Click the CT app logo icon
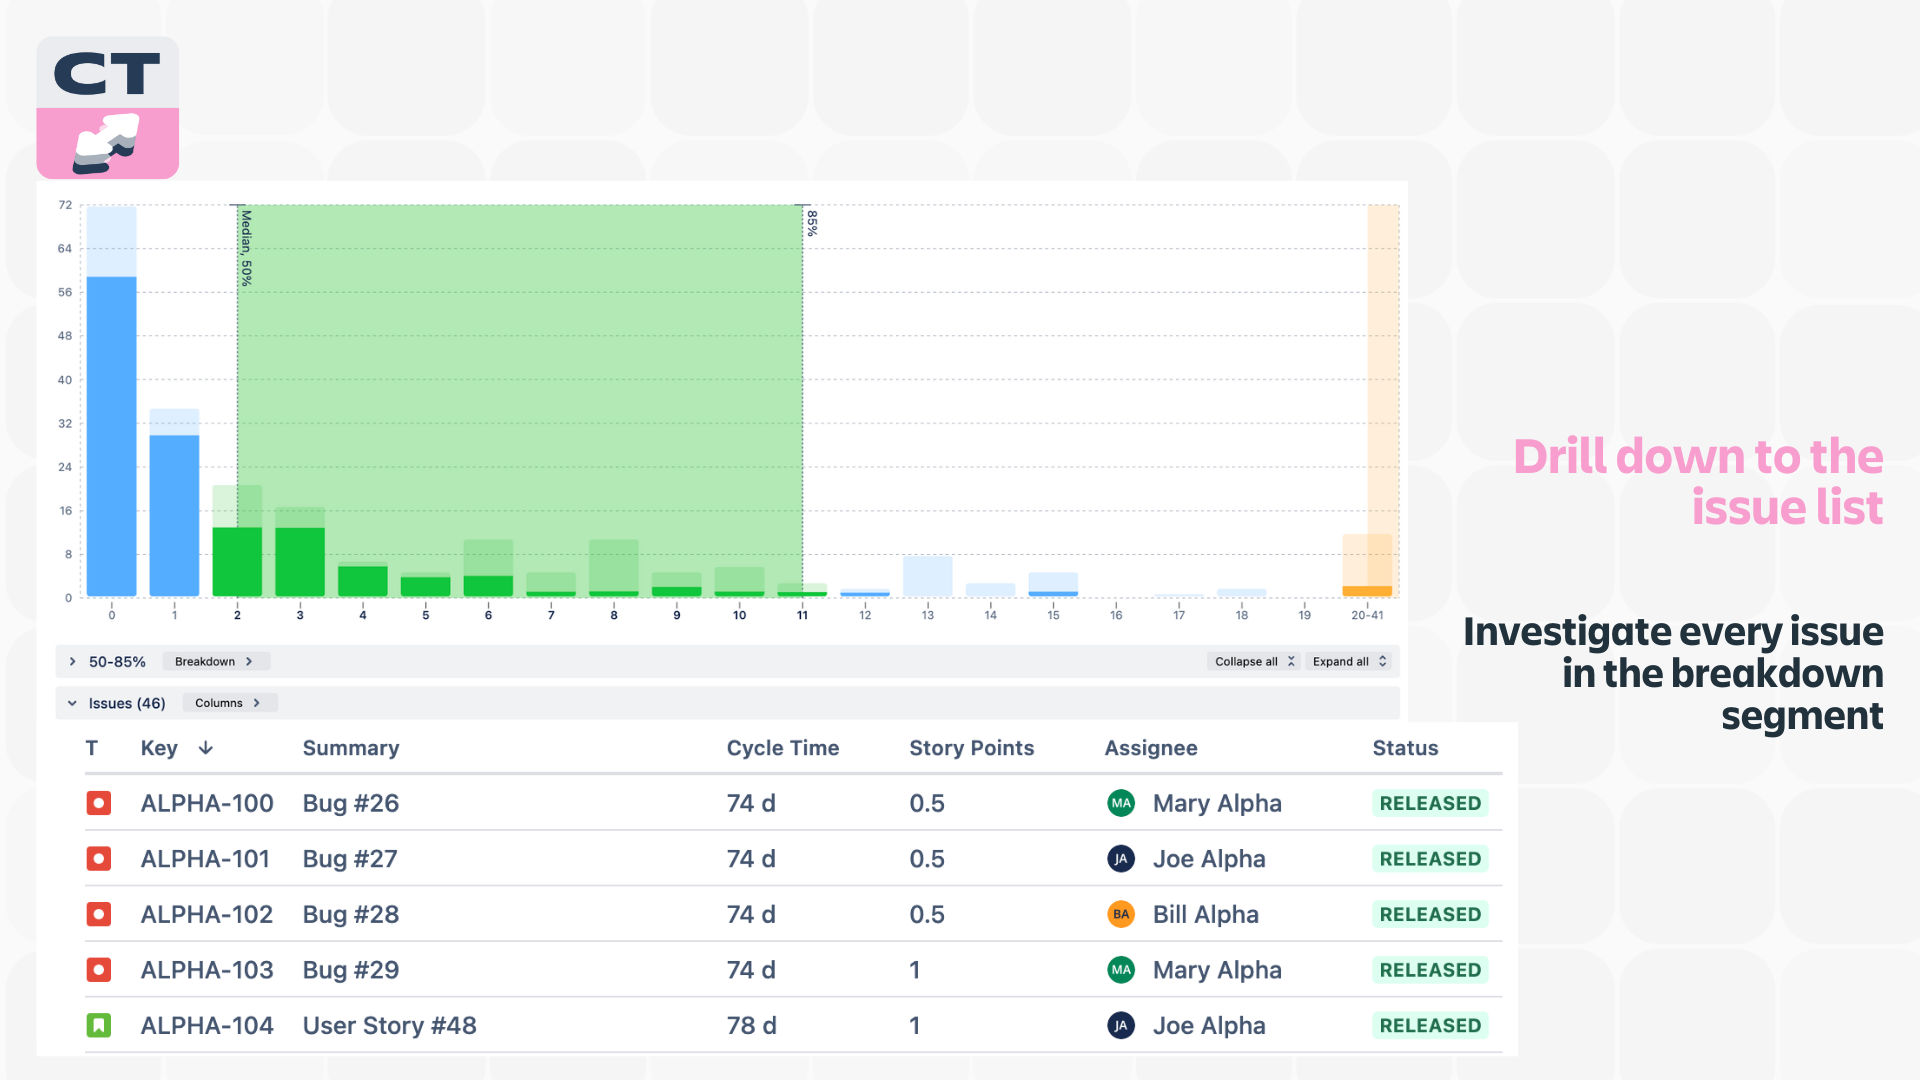 coord(108,108)
